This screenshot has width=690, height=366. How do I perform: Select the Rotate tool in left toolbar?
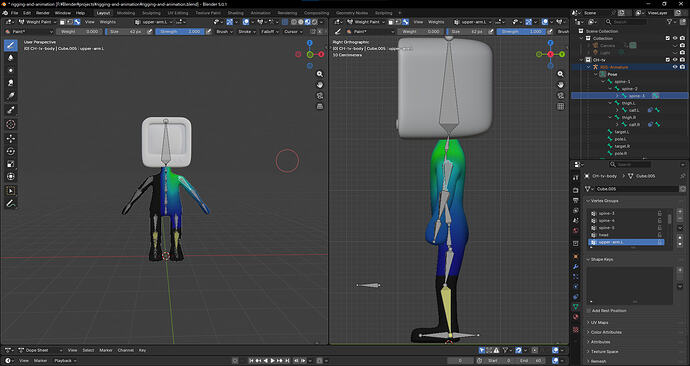[11, 151]
